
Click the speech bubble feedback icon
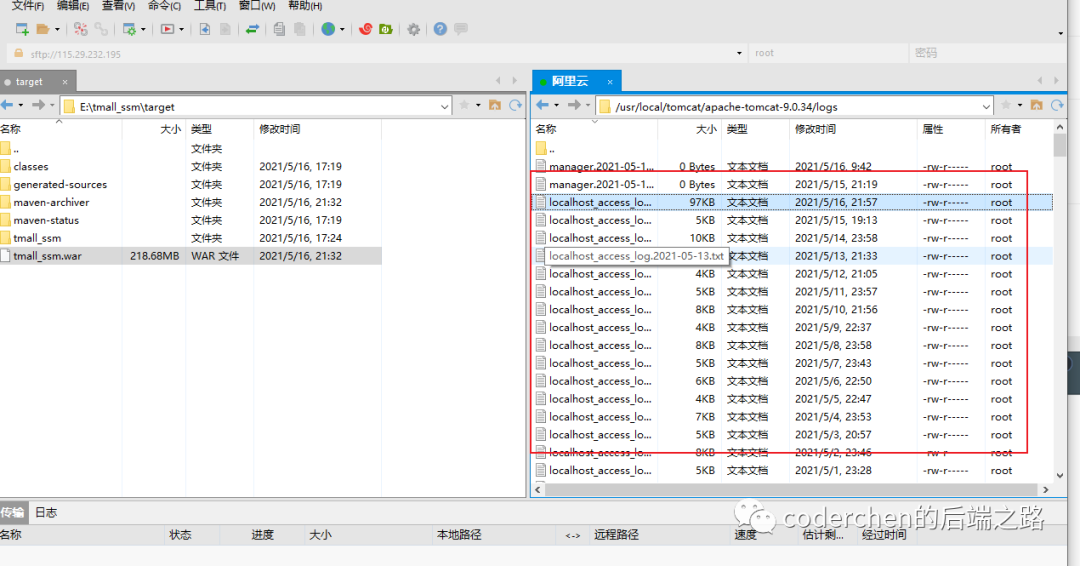pos(461,29)
